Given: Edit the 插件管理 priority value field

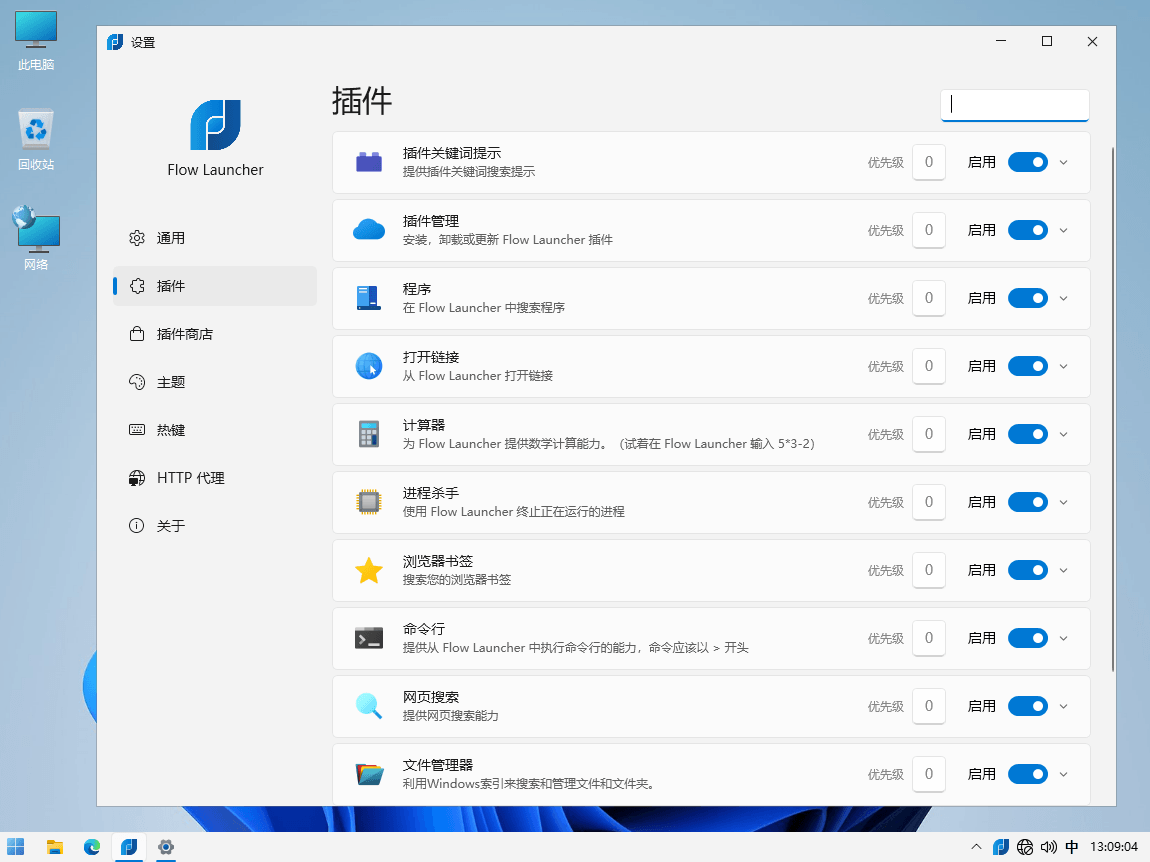Looking at the screenshot, I should [929, 230].
